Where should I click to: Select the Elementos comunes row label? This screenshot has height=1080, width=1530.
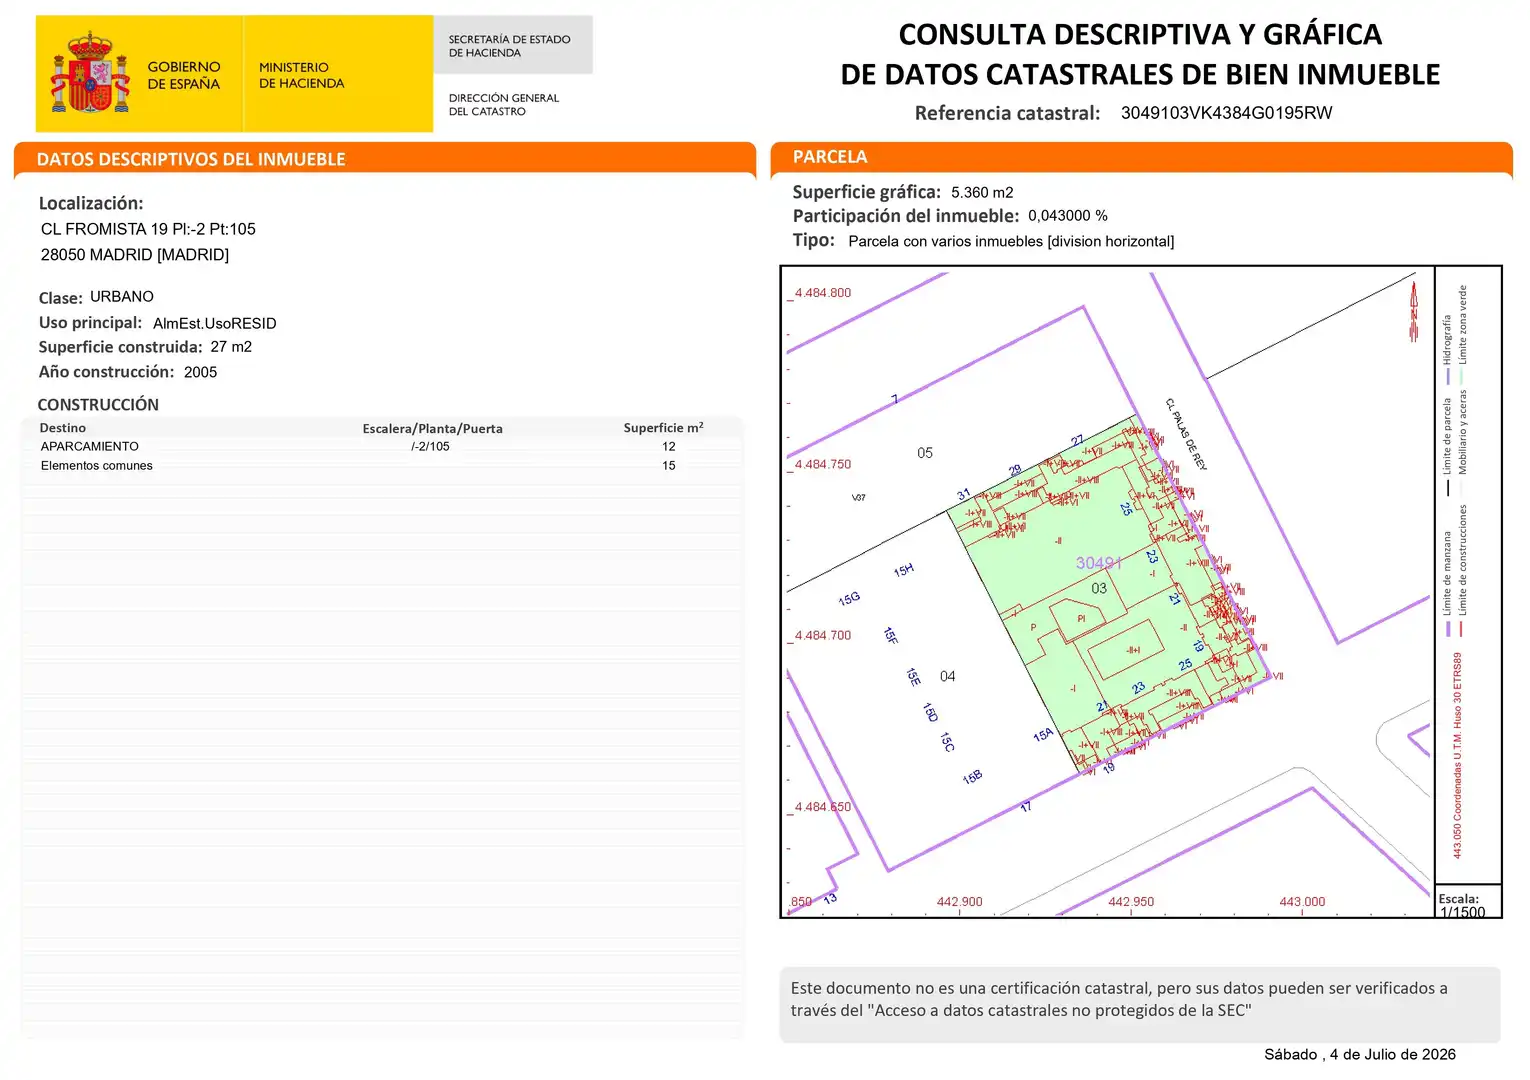[x=97, y=466]
